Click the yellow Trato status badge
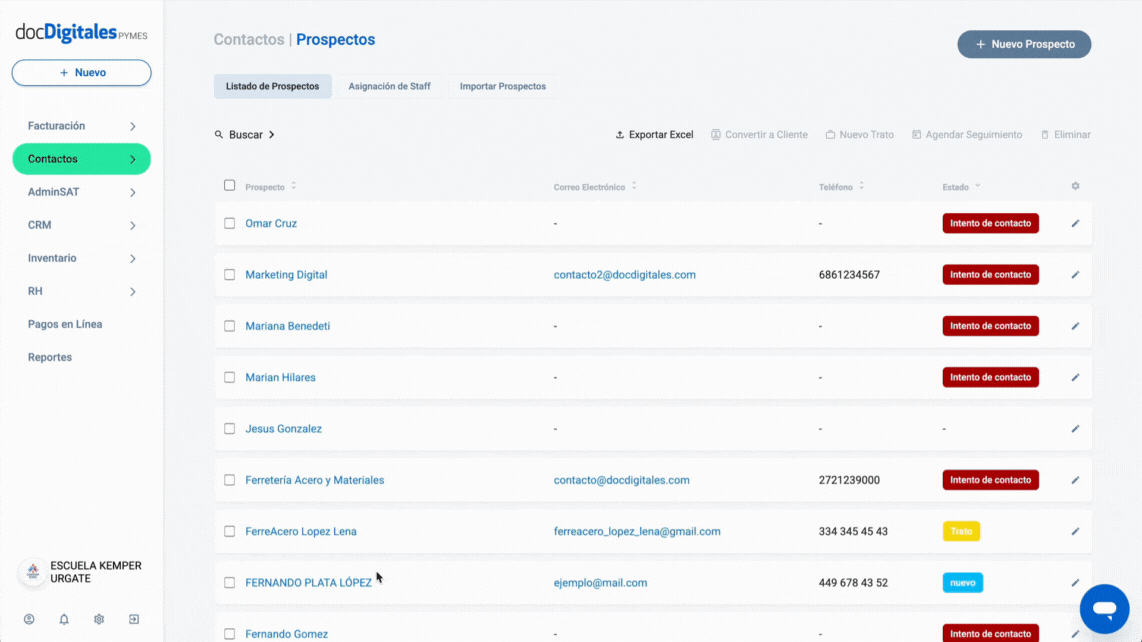Viewport: 1142px width, 642px height. [961, 531]
